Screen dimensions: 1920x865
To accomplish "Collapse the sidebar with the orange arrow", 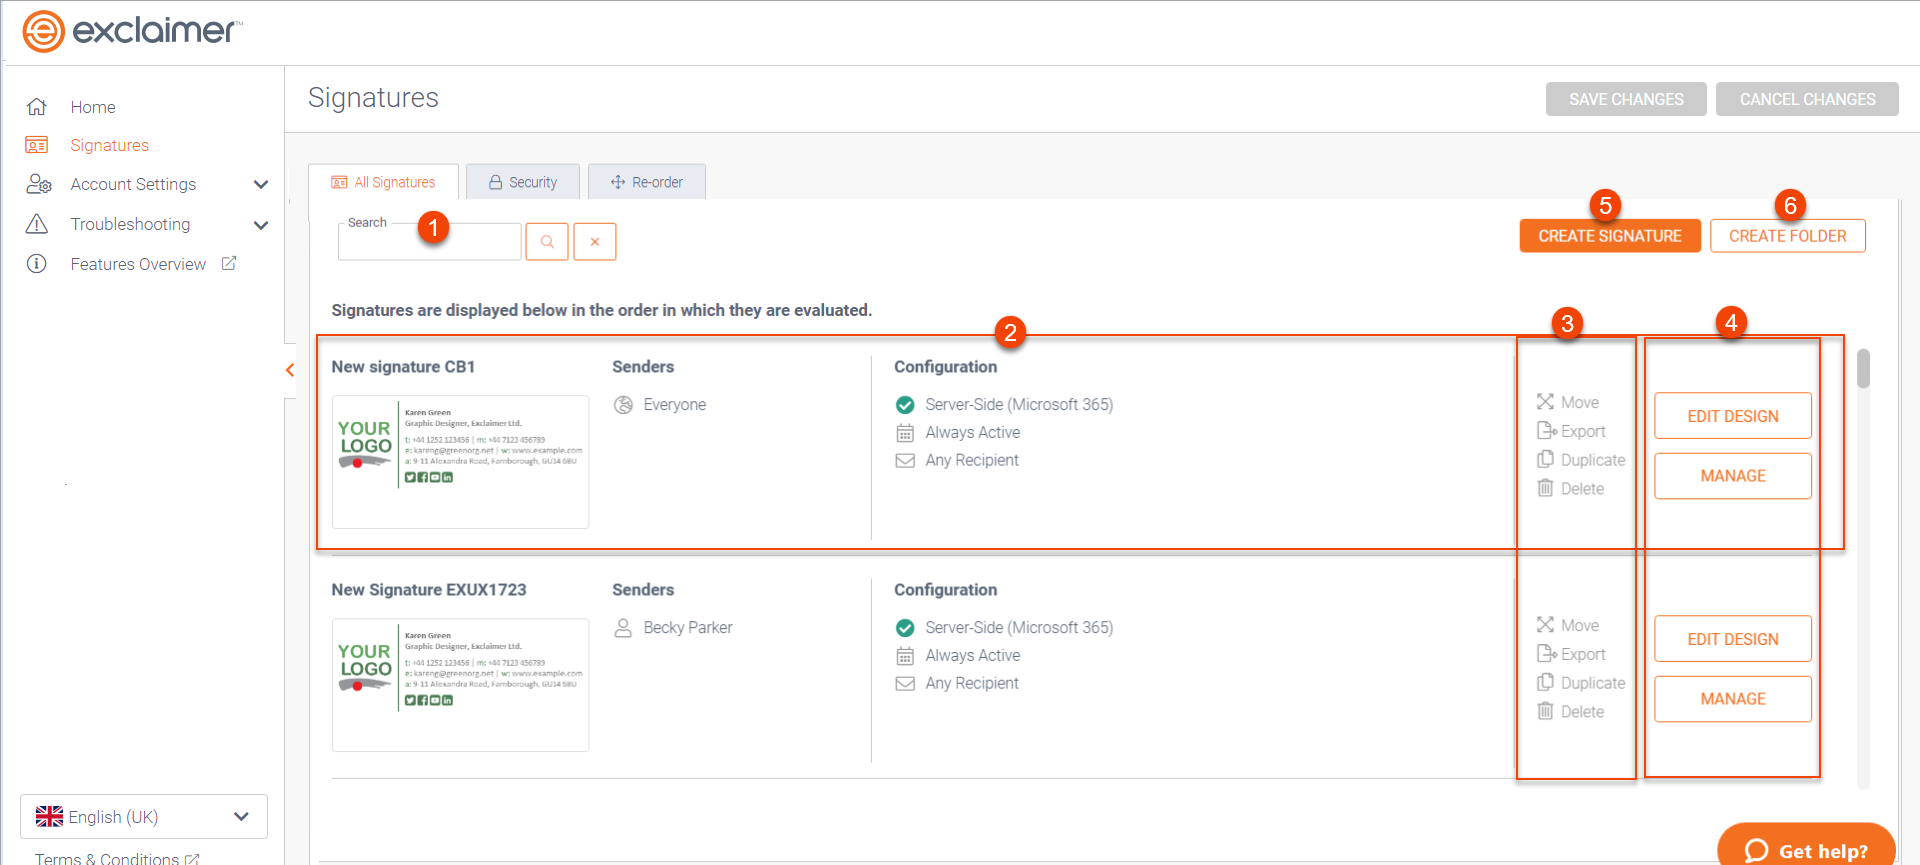I will tap(290, 370).
